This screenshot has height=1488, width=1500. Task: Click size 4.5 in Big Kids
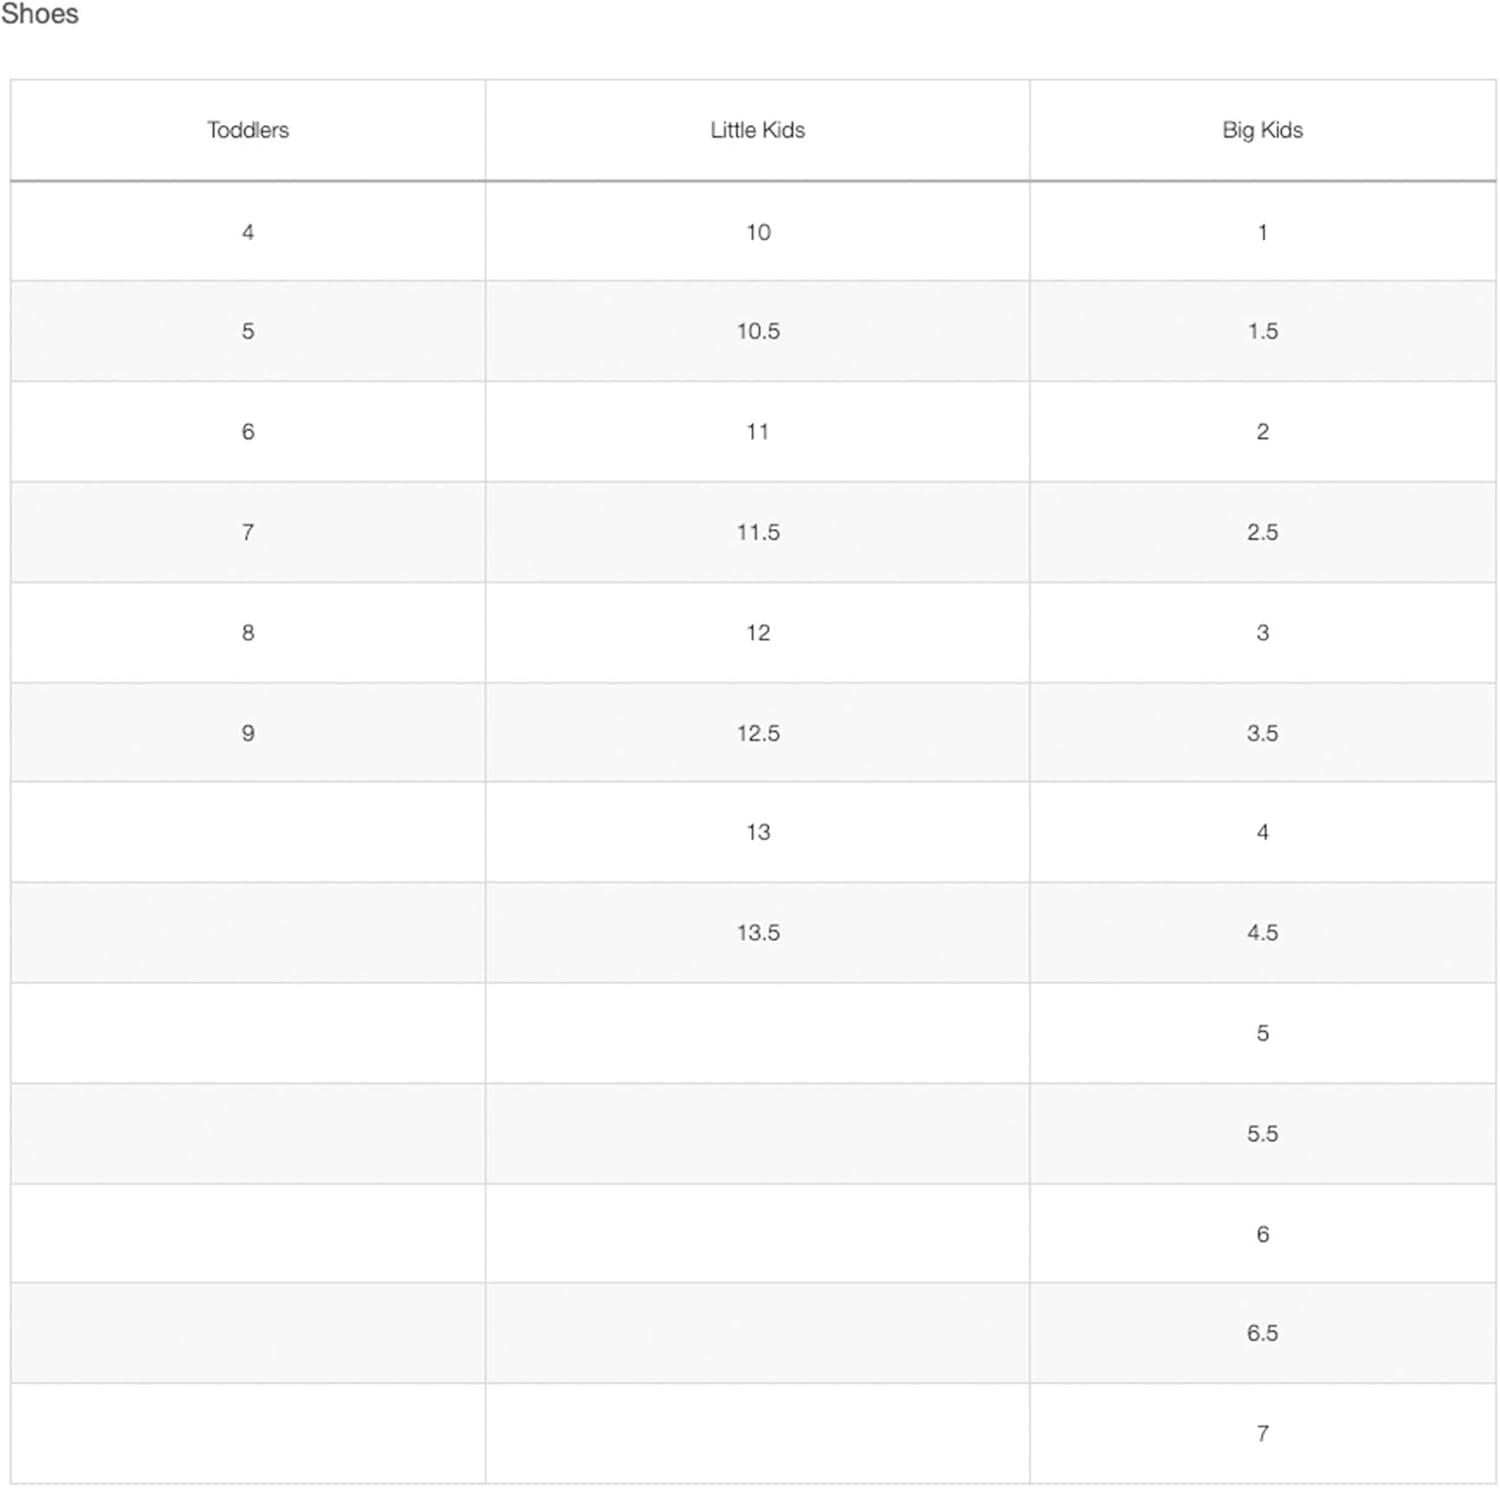pos(1262,933)
